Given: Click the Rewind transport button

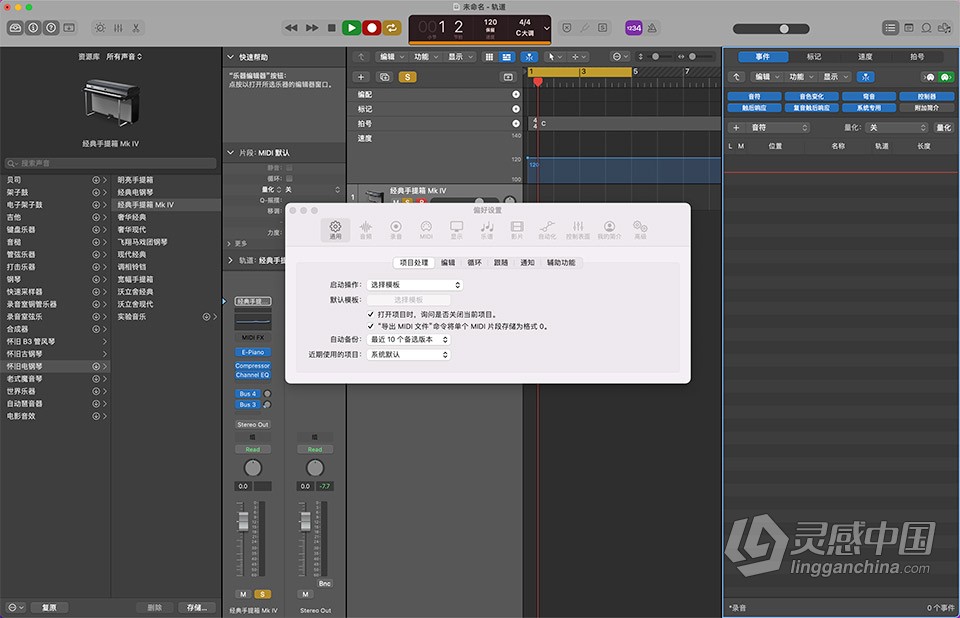Looking at the screenshot, I should [291, 28].
